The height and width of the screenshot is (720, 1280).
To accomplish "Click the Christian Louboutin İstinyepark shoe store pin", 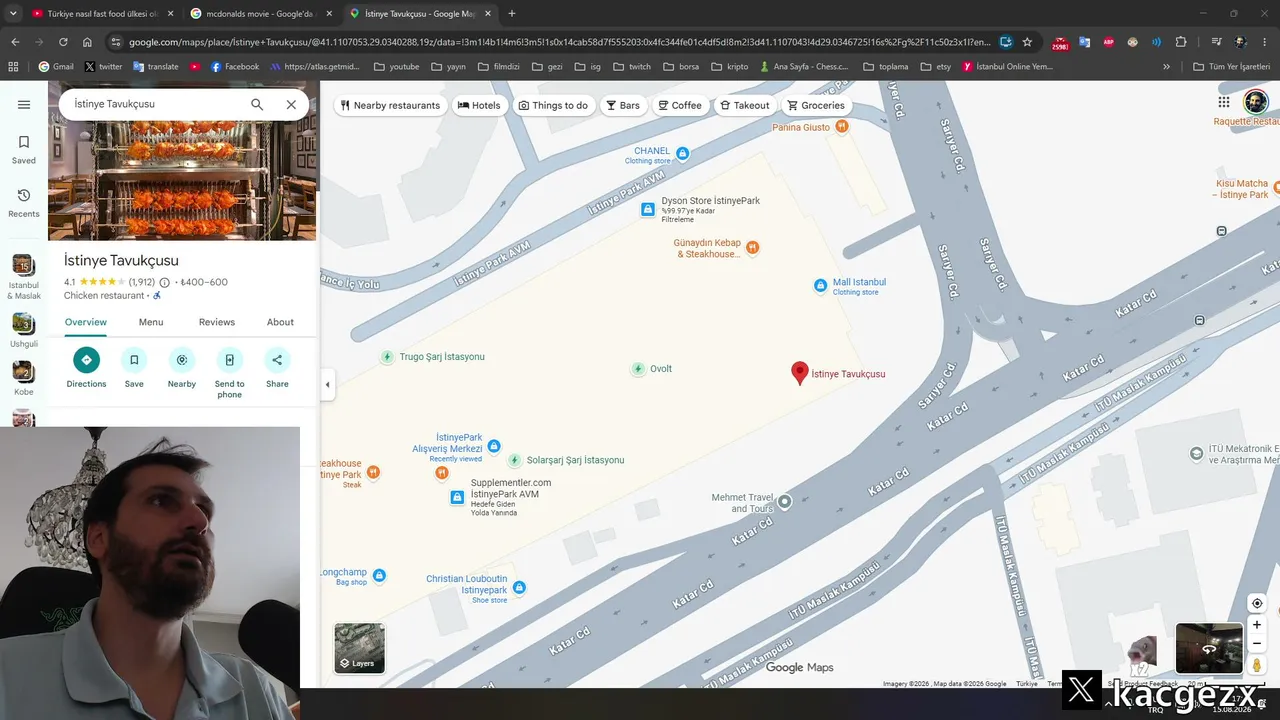I will click(519, 588).
